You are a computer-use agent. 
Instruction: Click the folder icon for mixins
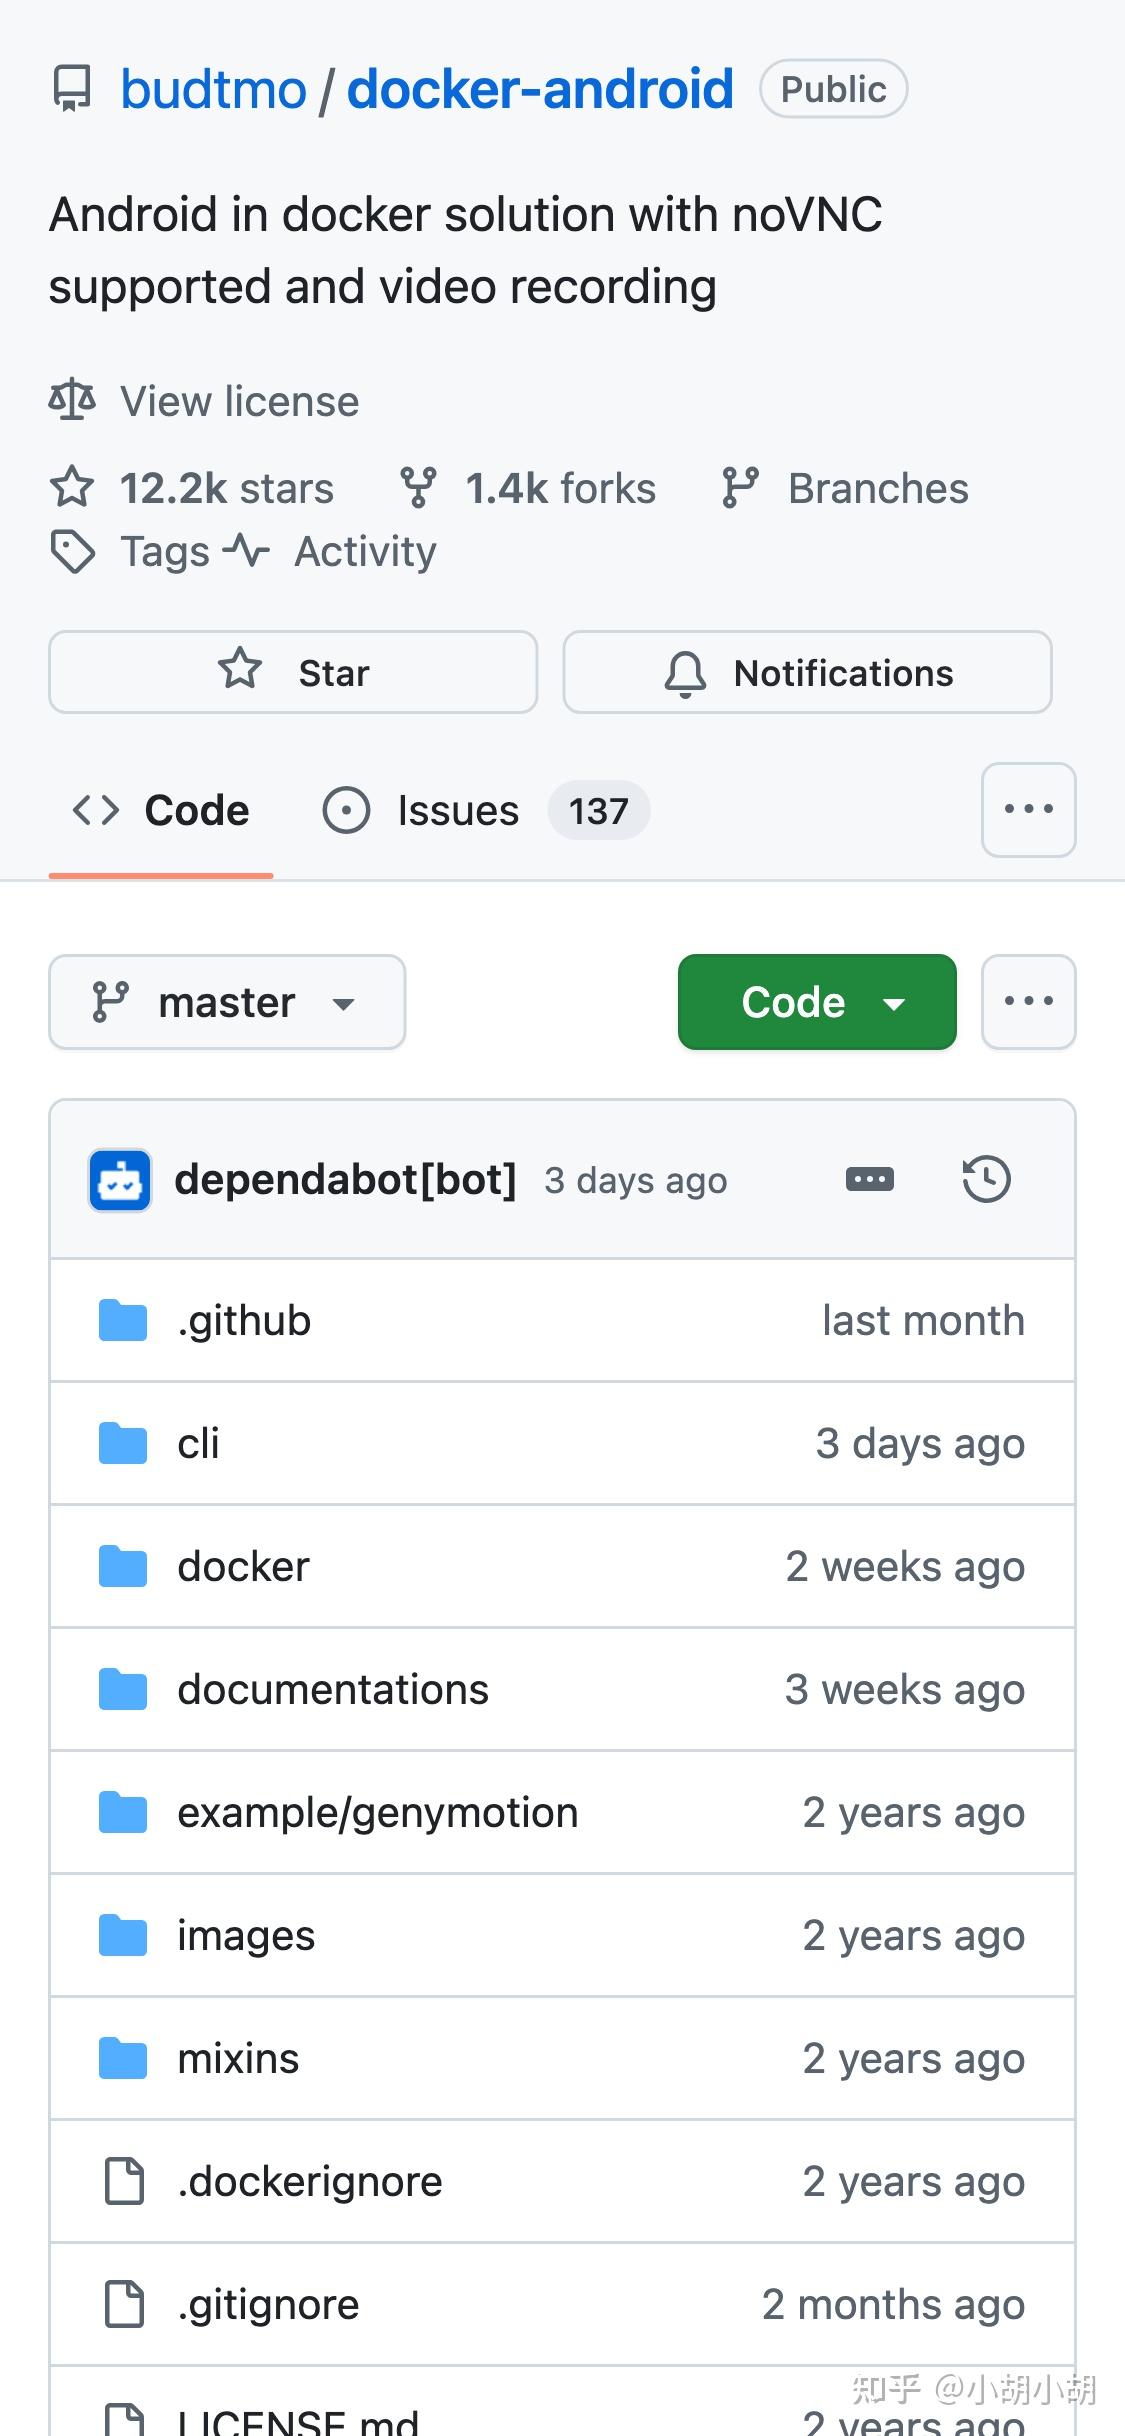(x=123, y=2058)
